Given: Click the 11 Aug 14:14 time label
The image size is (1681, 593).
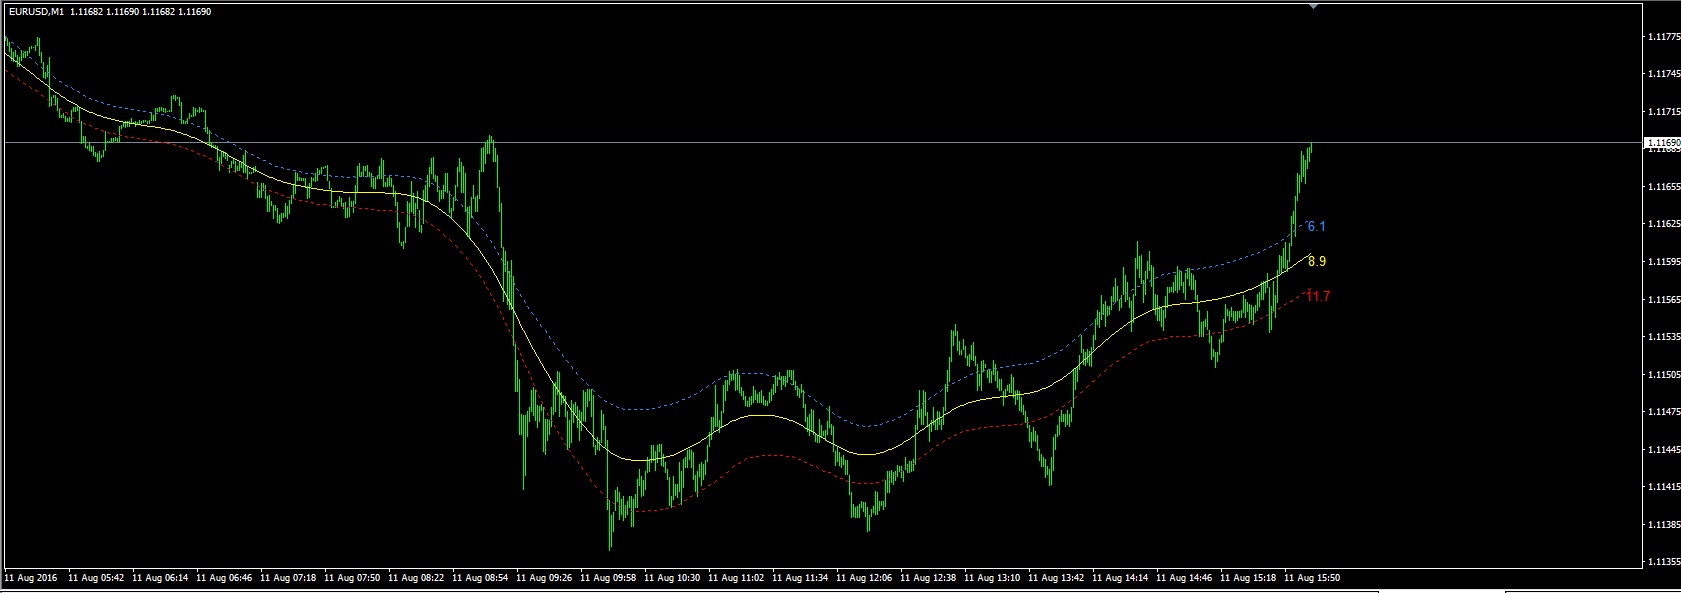Looking at the screenshot, I should pos(1121,578).
